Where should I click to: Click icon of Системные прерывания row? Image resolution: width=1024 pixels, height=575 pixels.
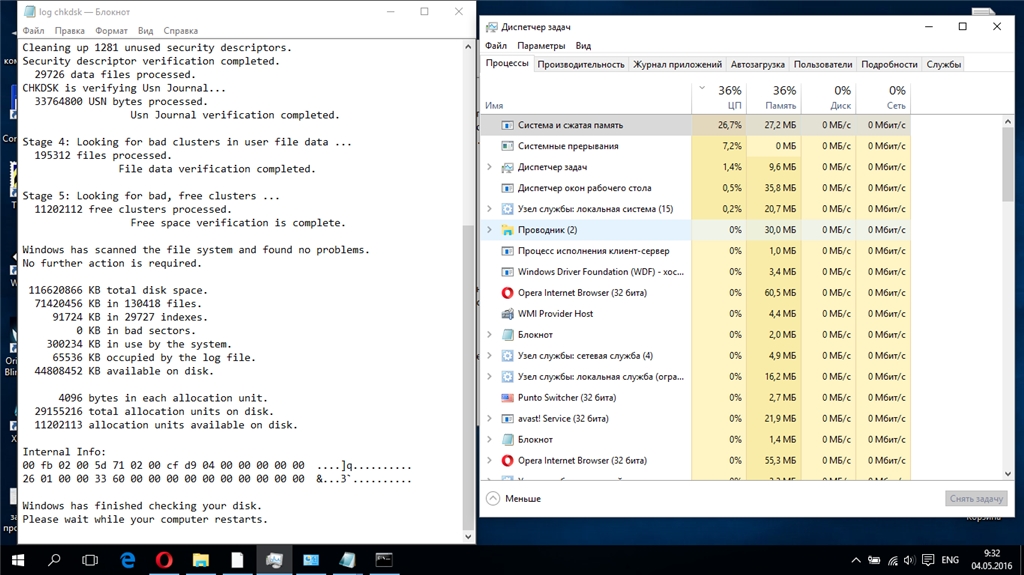point(507,146)
